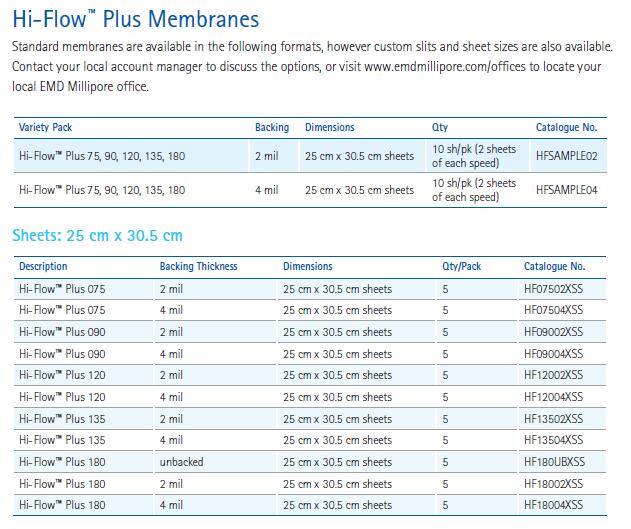This screenshot has width=631, height=529.
Task: Click the Description column header
Action: click(x=43, y=266)
